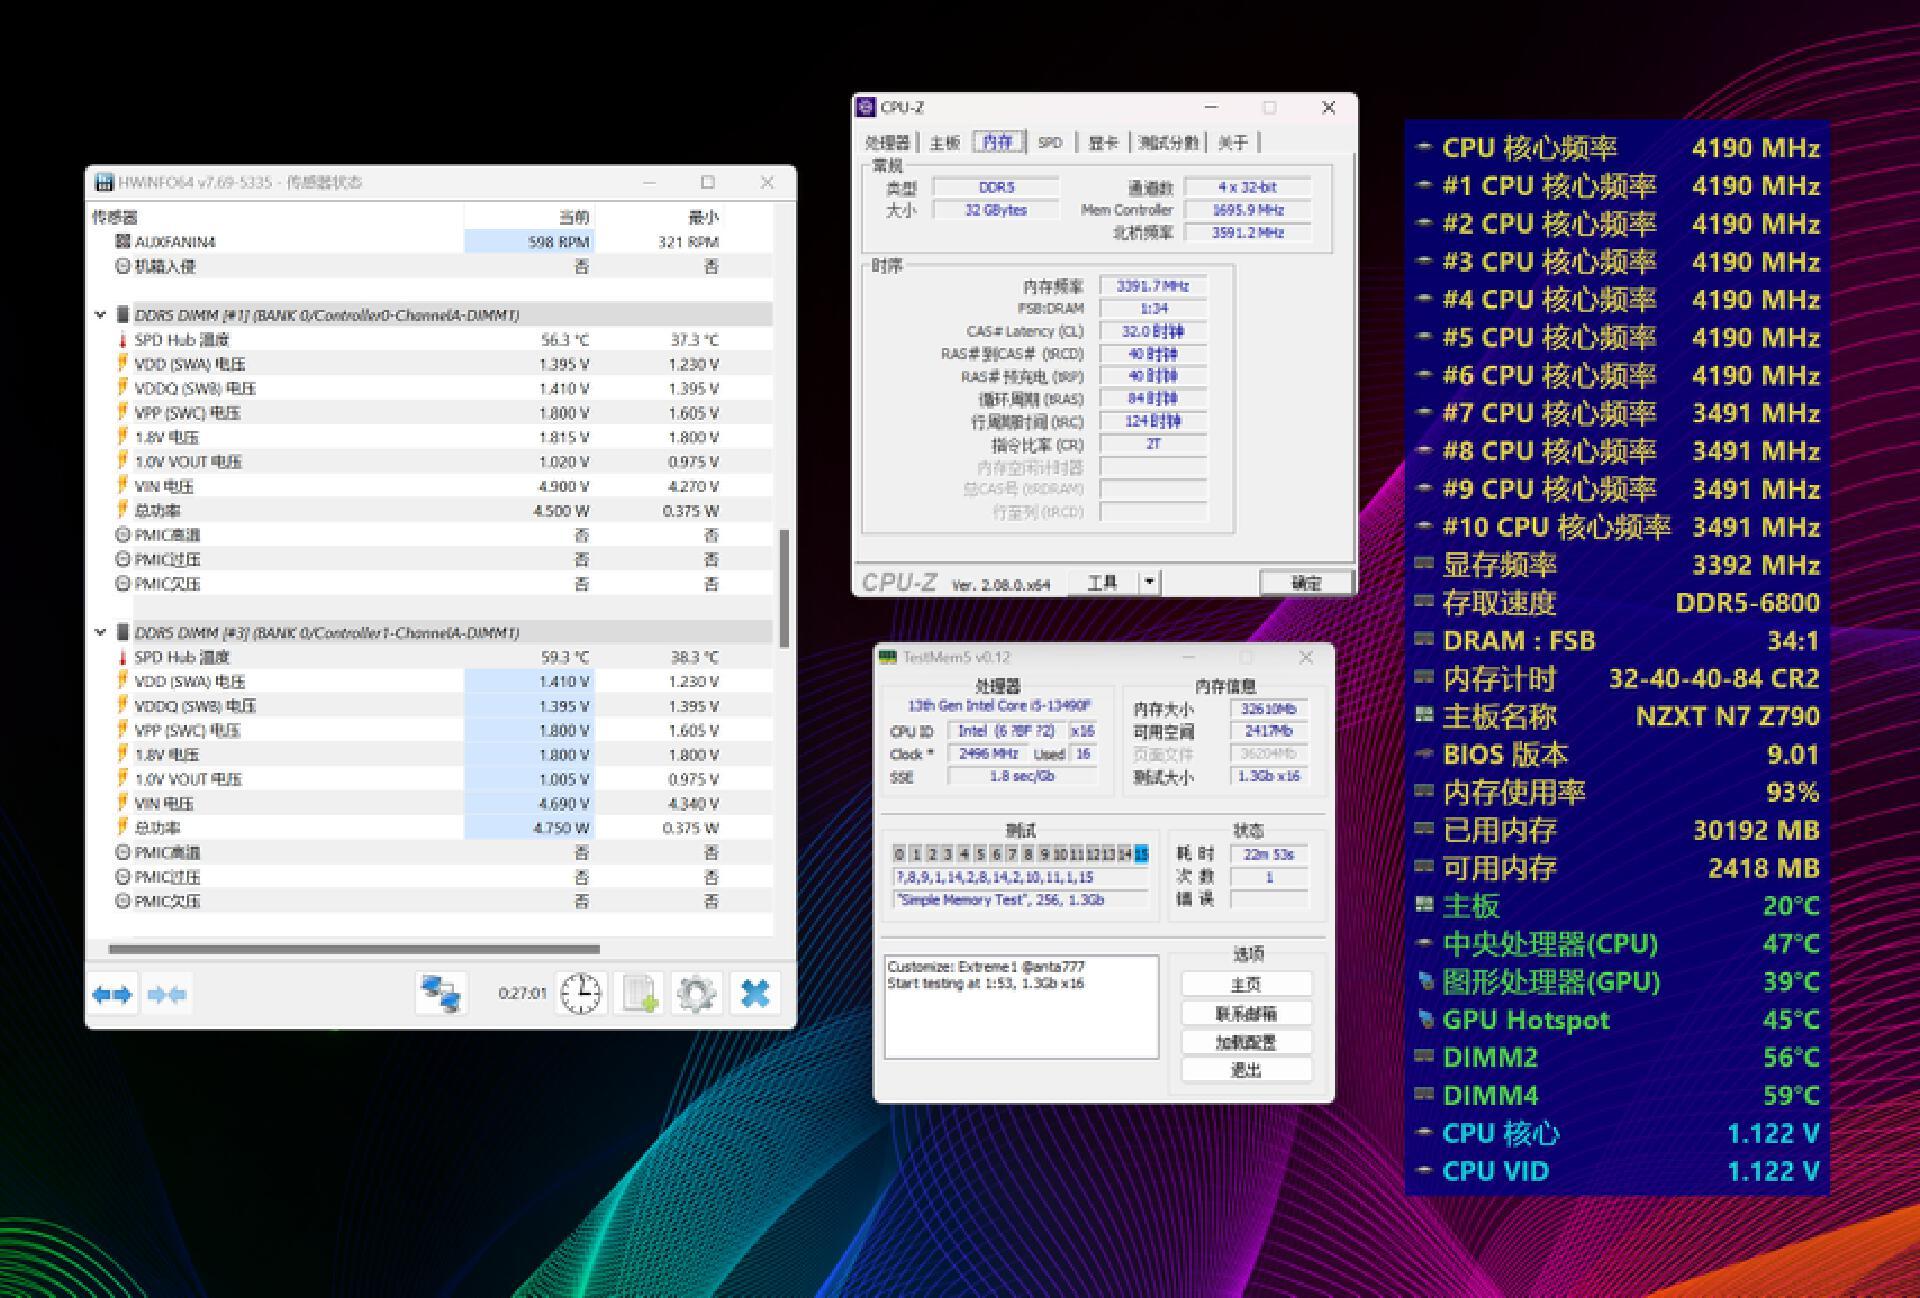Click the CPU-Z title bar logo icon
This screenshot has height=1298, width=1920.
[867, 107]
